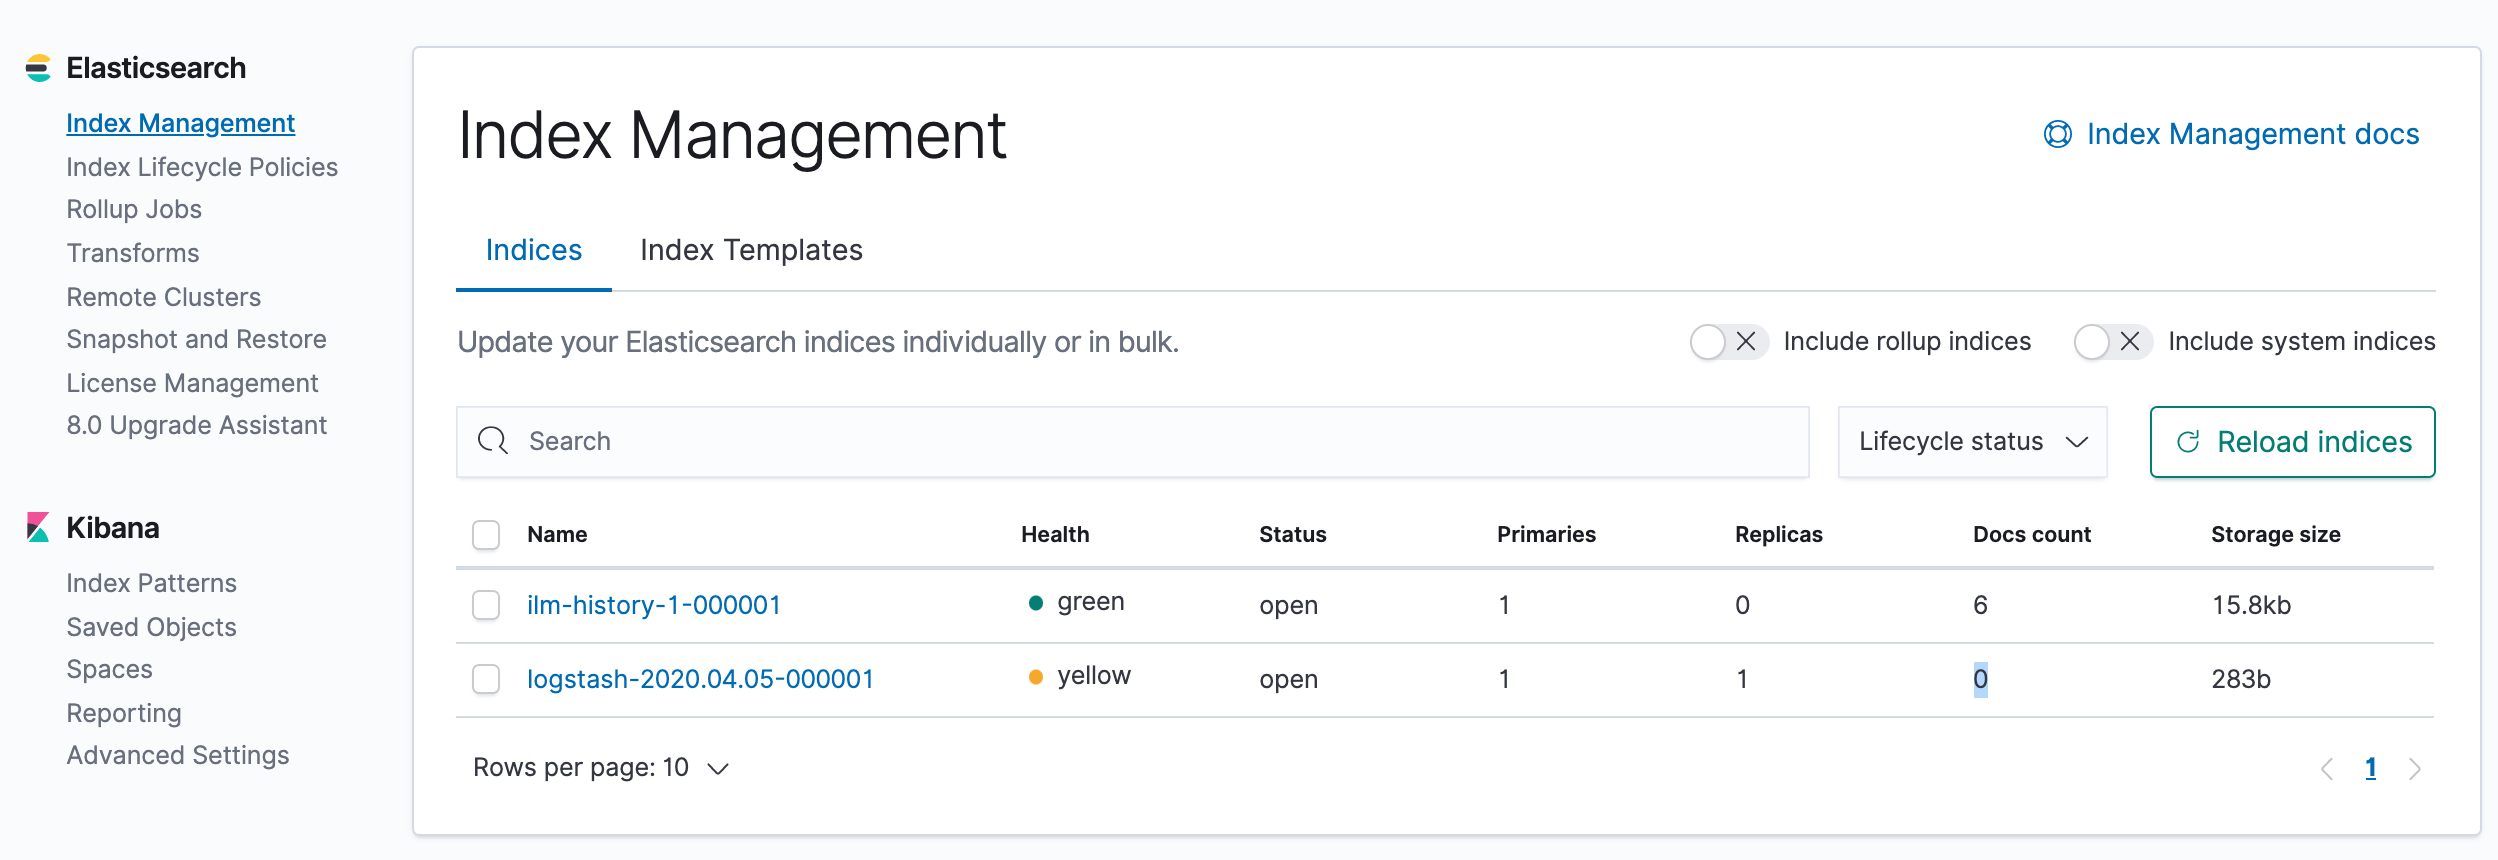Screen dimensions: 2498x860
Task: Click the 283b storage size value
Action: (2241, 679)
